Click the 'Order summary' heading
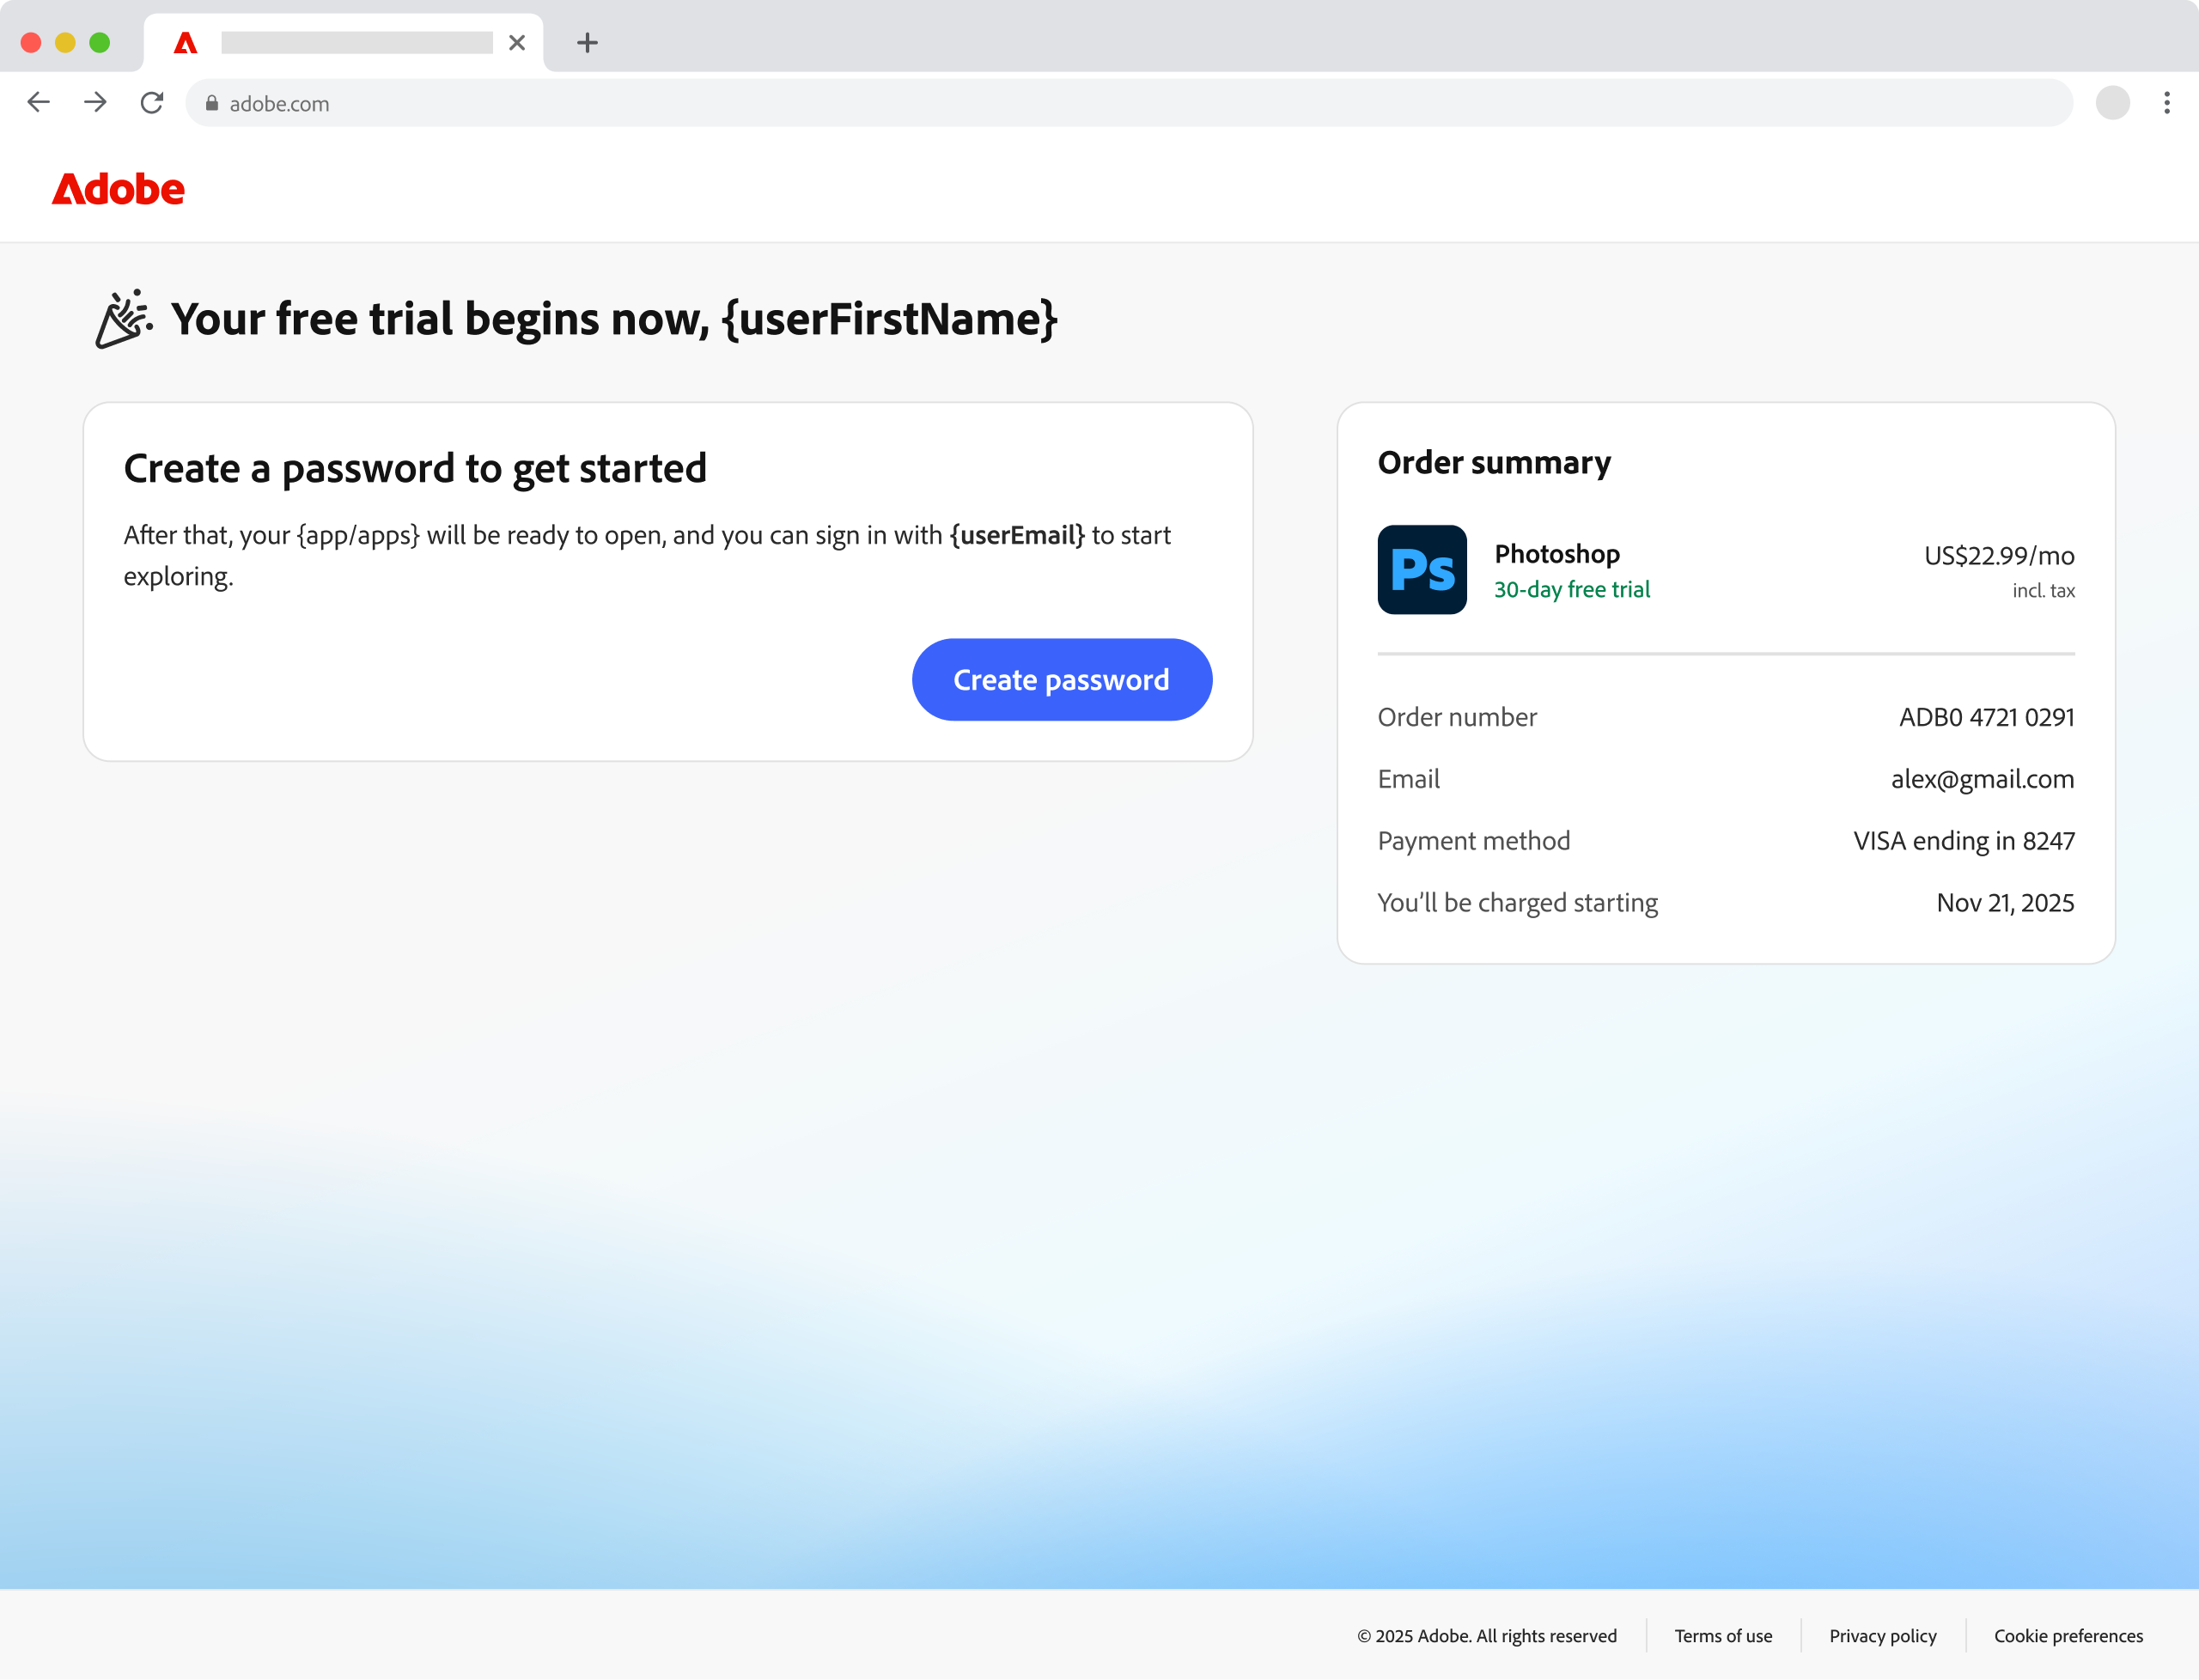The image size is (2199, 1680). coord(1494,463)
